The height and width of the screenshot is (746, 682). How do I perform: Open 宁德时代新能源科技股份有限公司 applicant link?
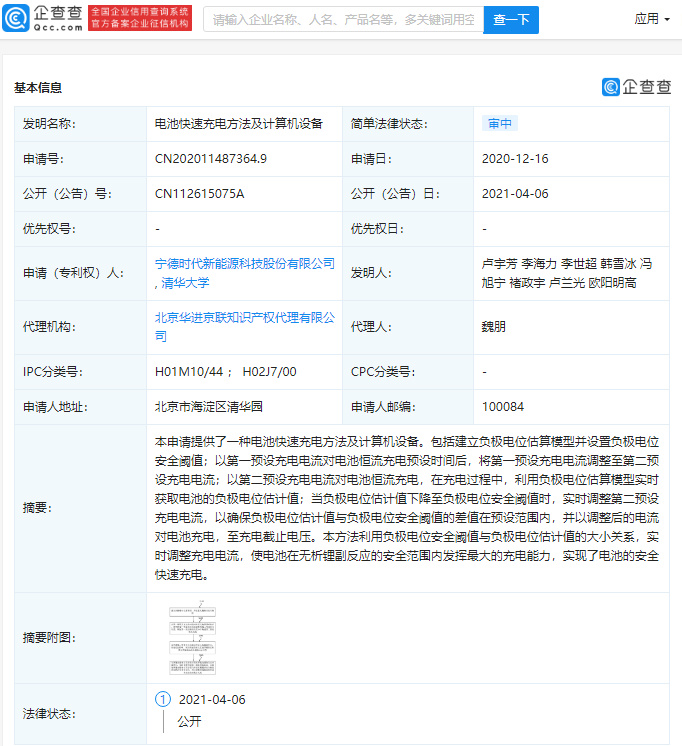point(245,263)
